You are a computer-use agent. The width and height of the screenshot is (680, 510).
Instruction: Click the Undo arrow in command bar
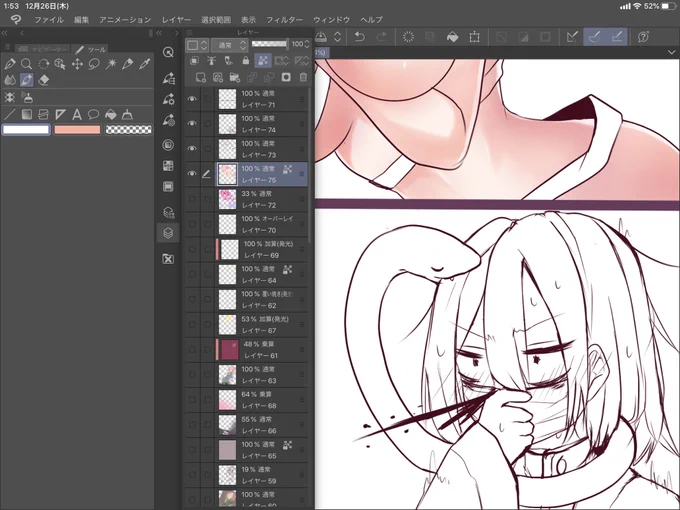pos(359,37)
